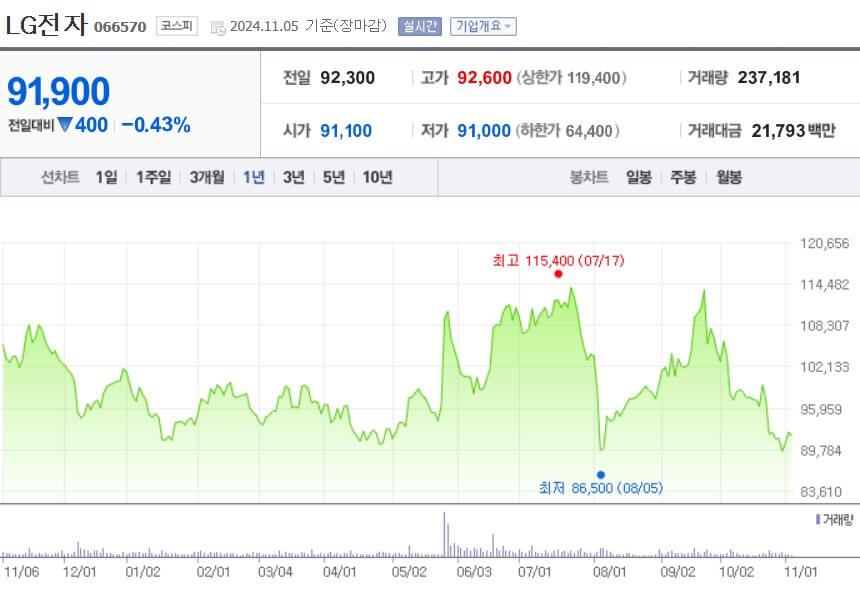Viewport: 860px width, 593px height.
Task: Click the y-axis label 120,656
Action: pos(824,243)
